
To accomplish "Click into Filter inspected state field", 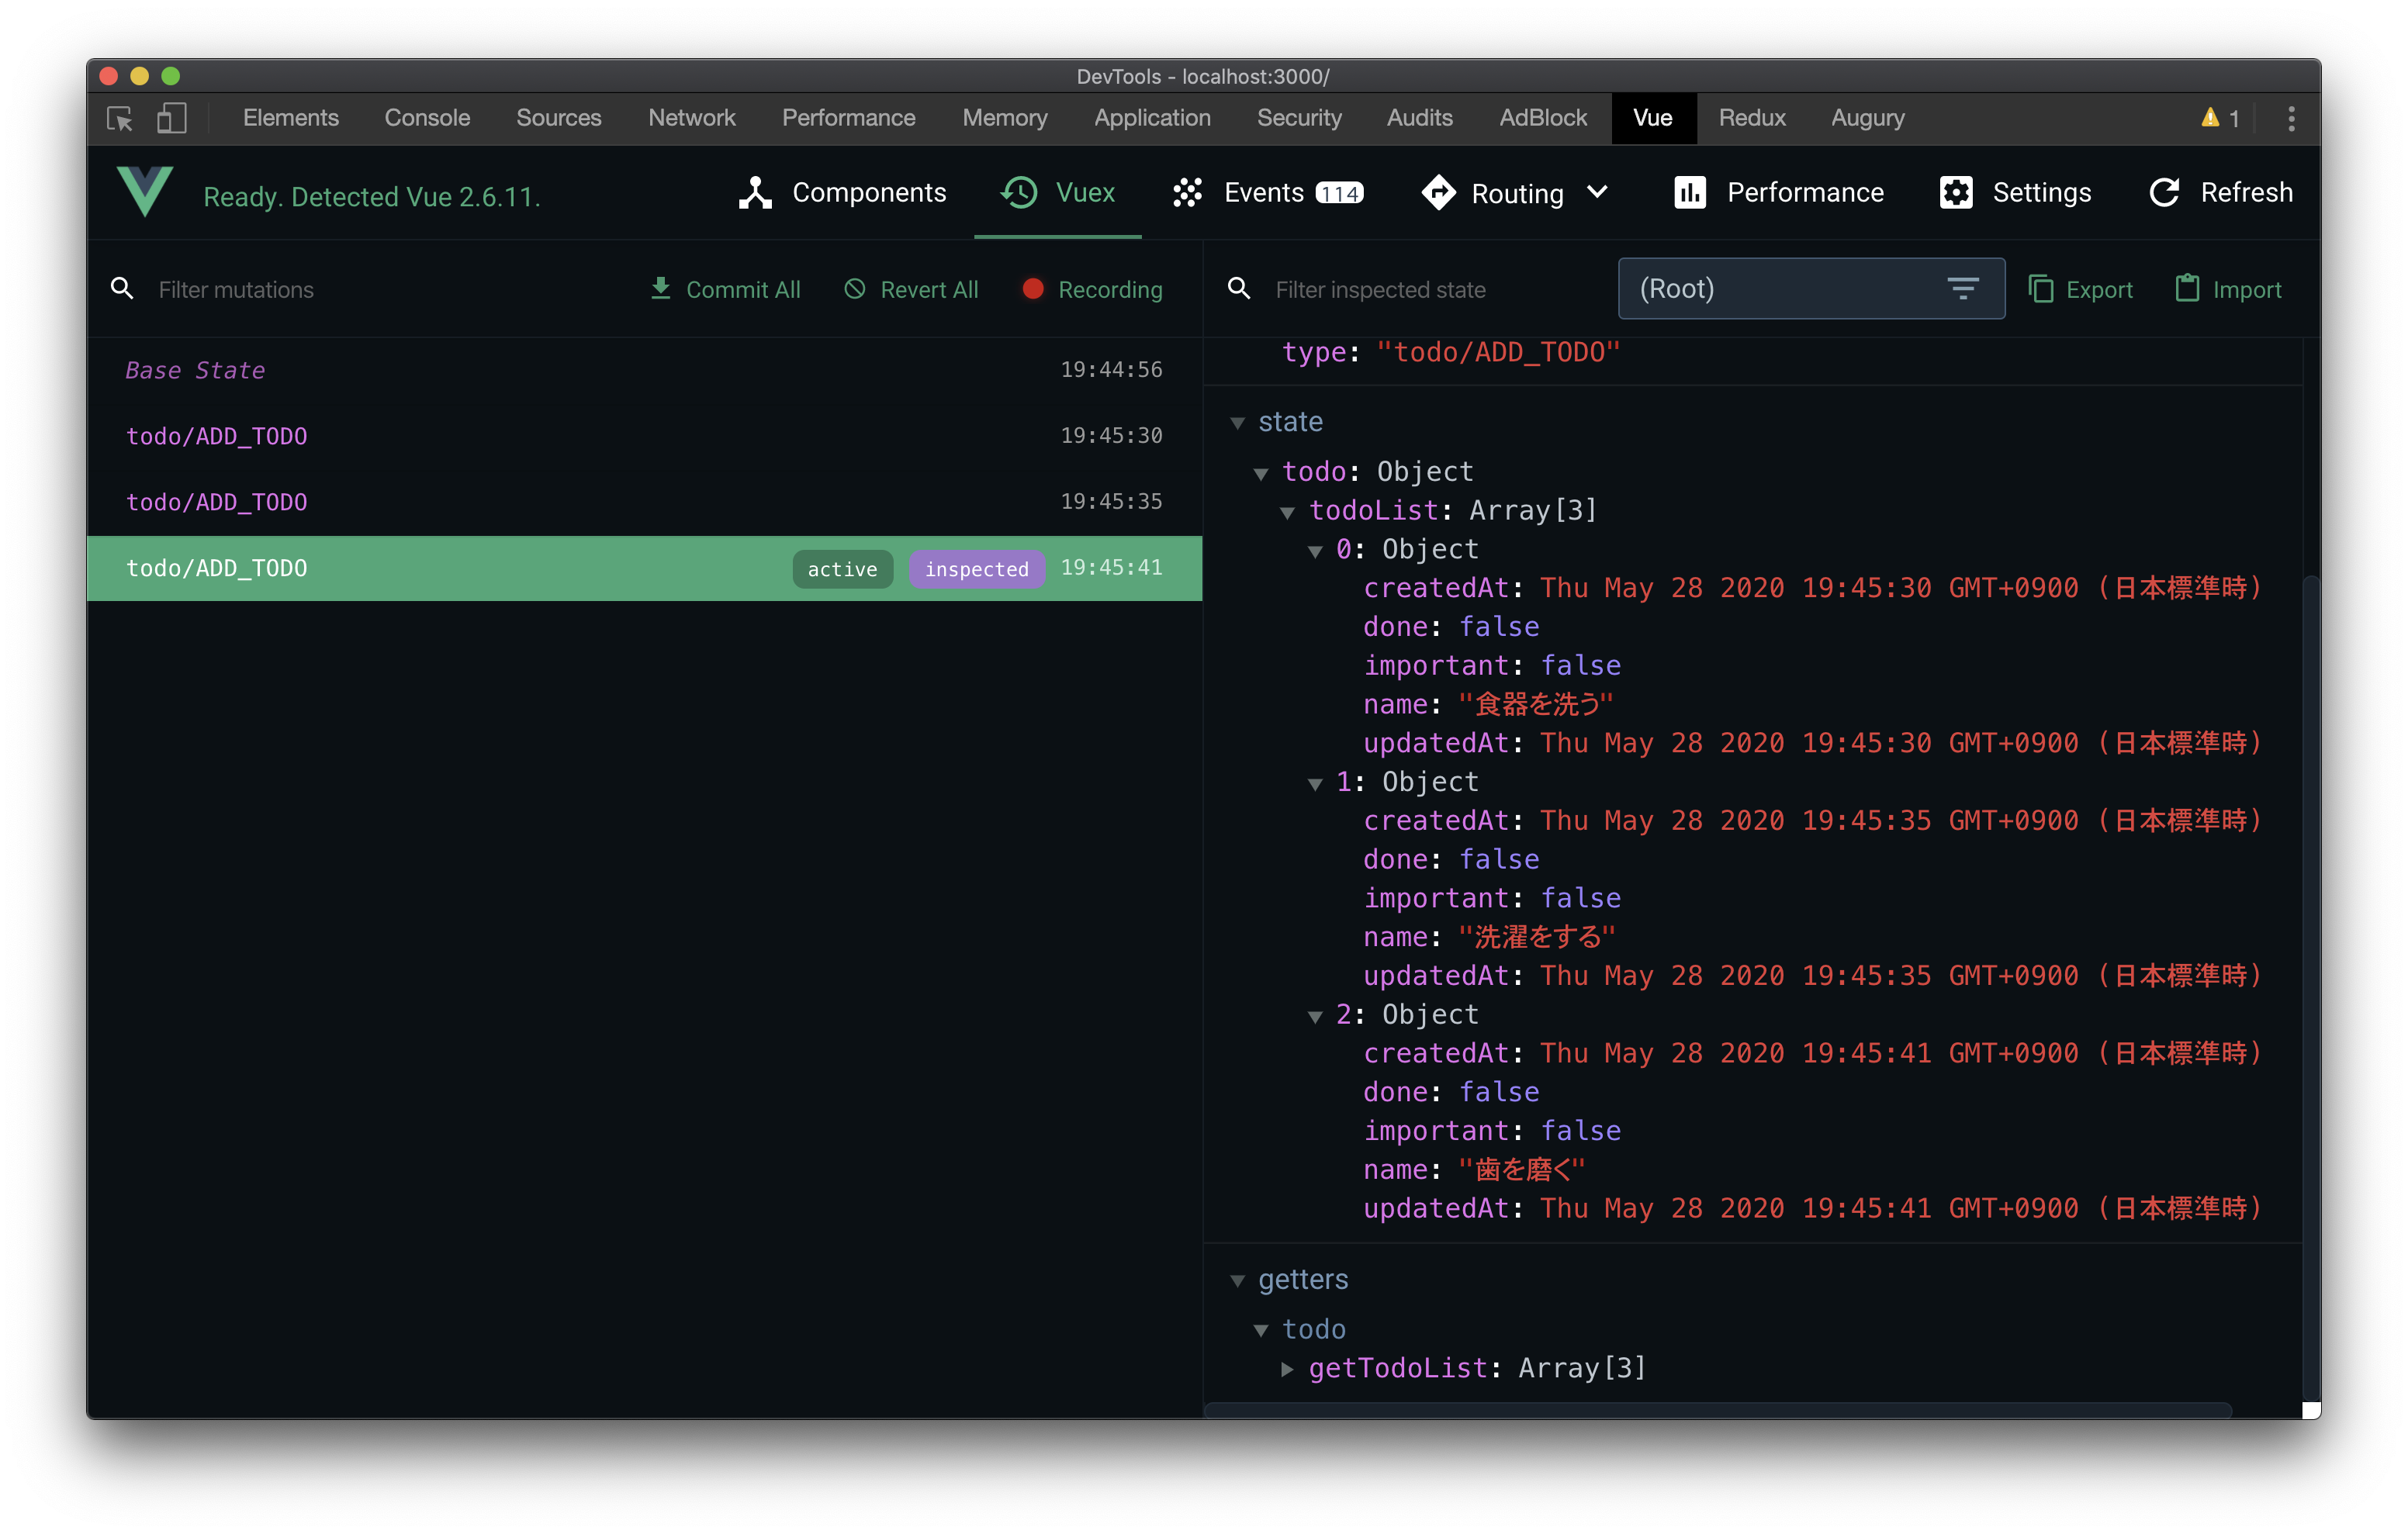I will pos(1437,289).
